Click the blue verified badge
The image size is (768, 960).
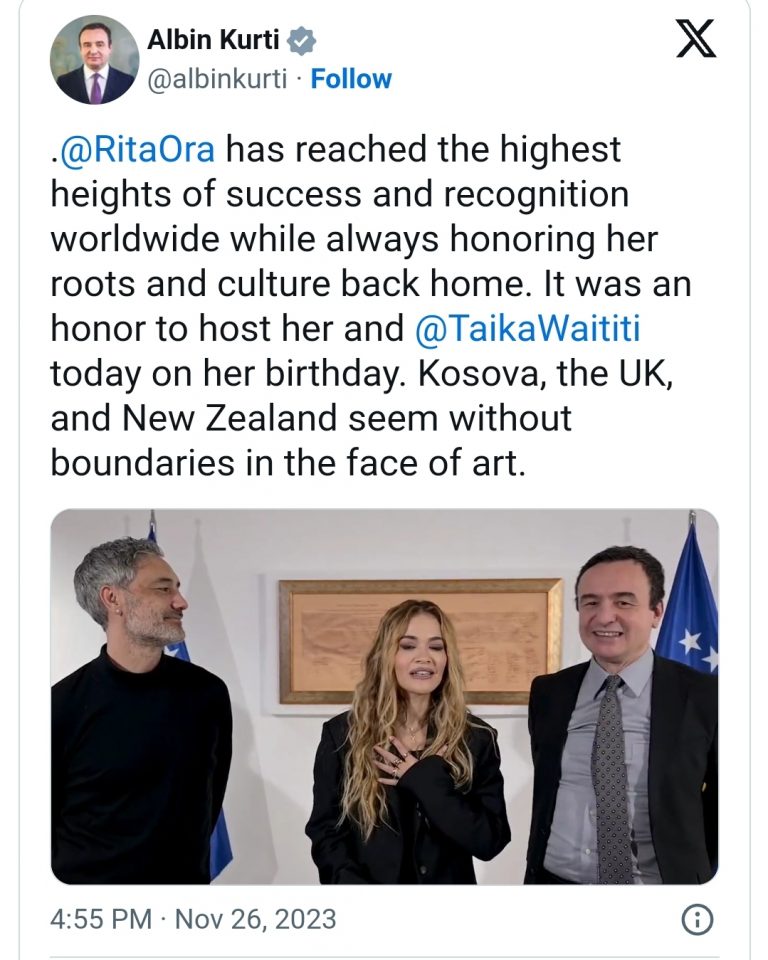(x=302, y=41)
